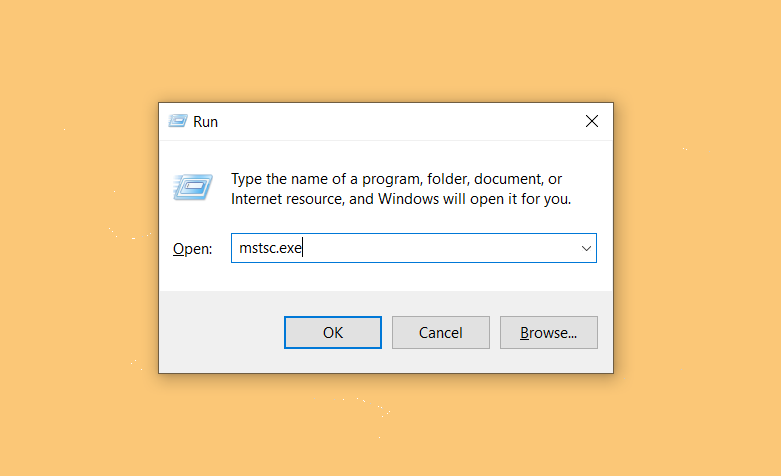Click the empty title bar area of Run
781x476 pixels.
[x=398, y=121]
